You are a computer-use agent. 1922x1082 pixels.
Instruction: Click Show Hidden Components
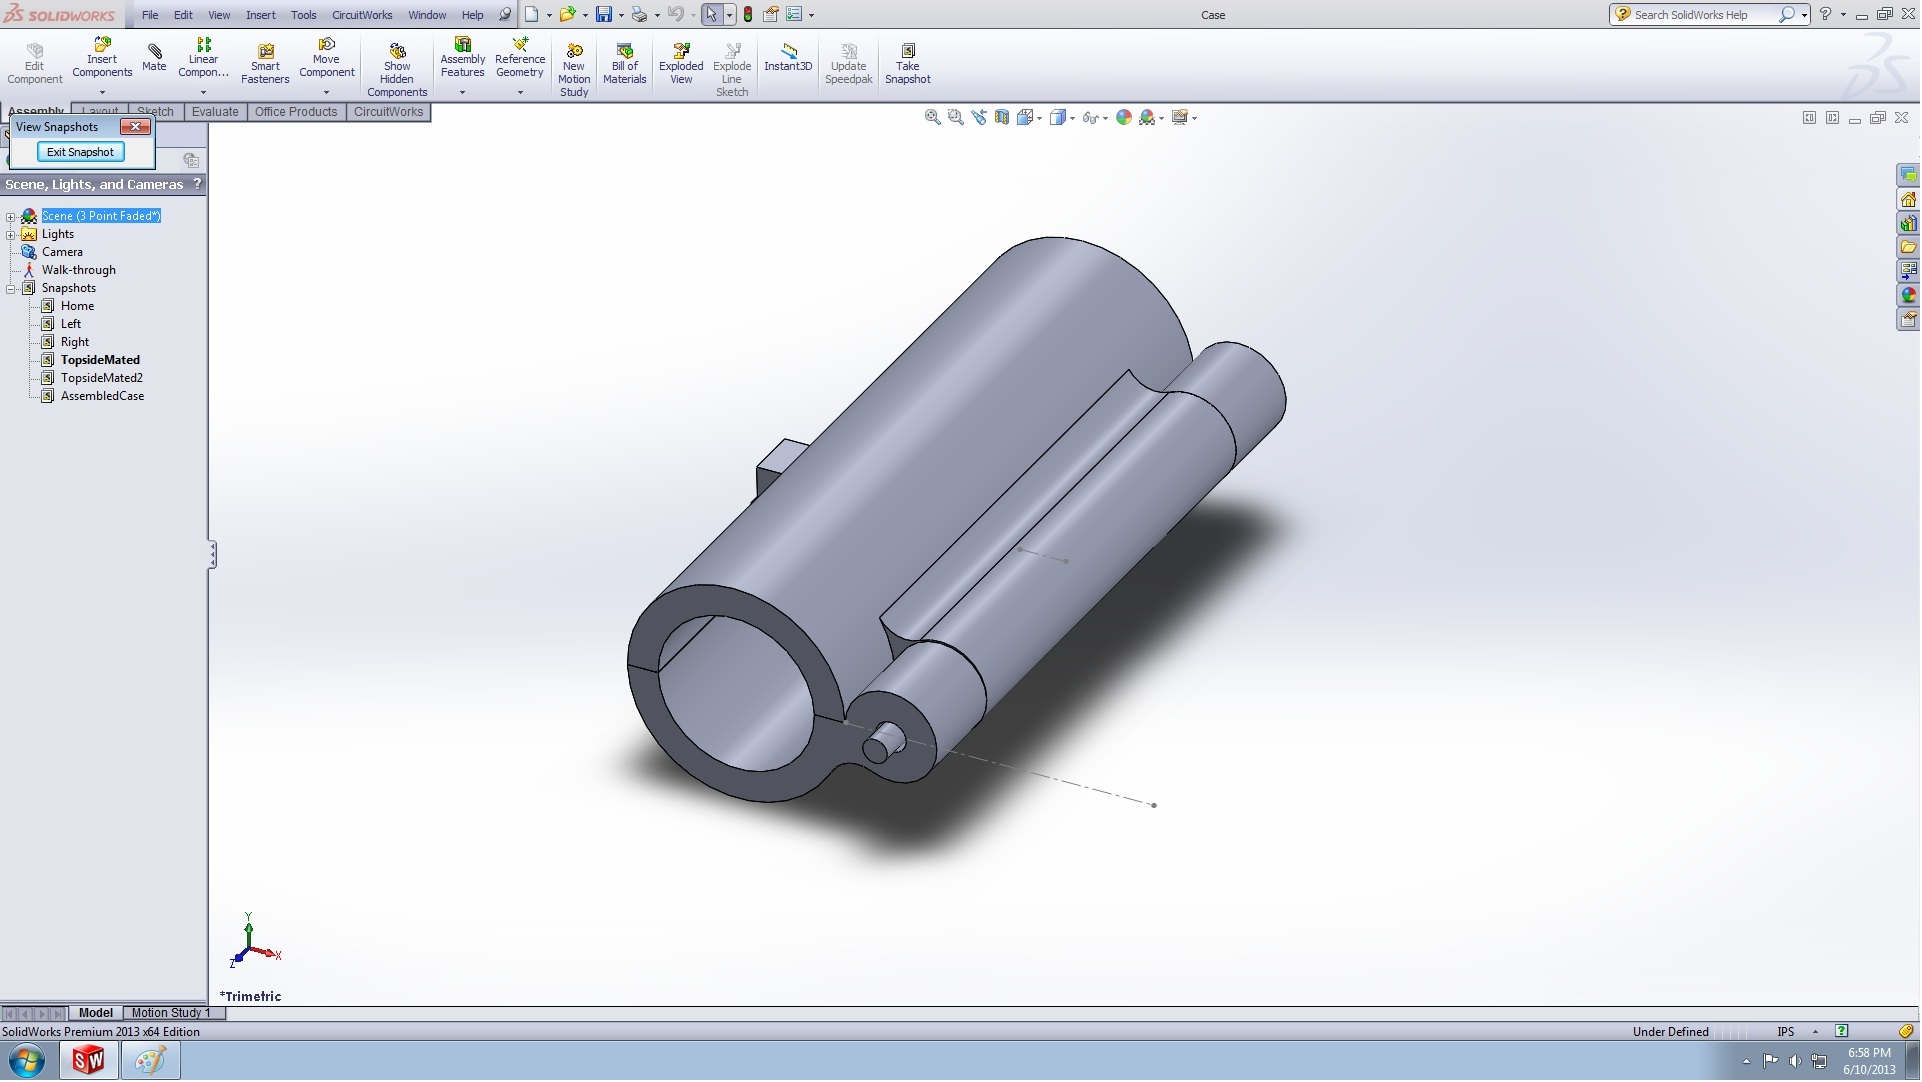pos(397,70)
